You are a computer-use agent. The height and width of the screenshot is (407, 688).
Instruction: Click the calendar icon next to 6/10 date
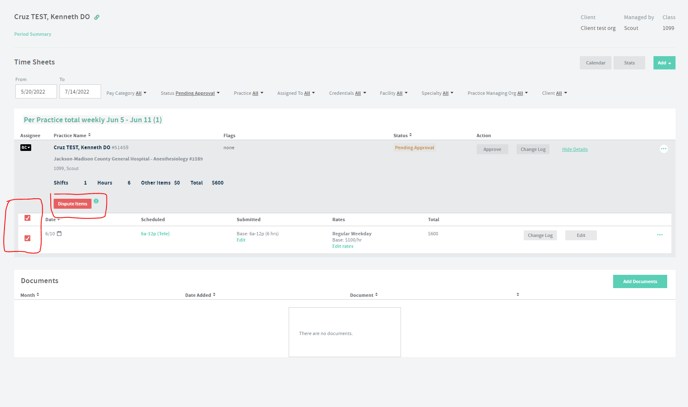[x=59, y=234]
